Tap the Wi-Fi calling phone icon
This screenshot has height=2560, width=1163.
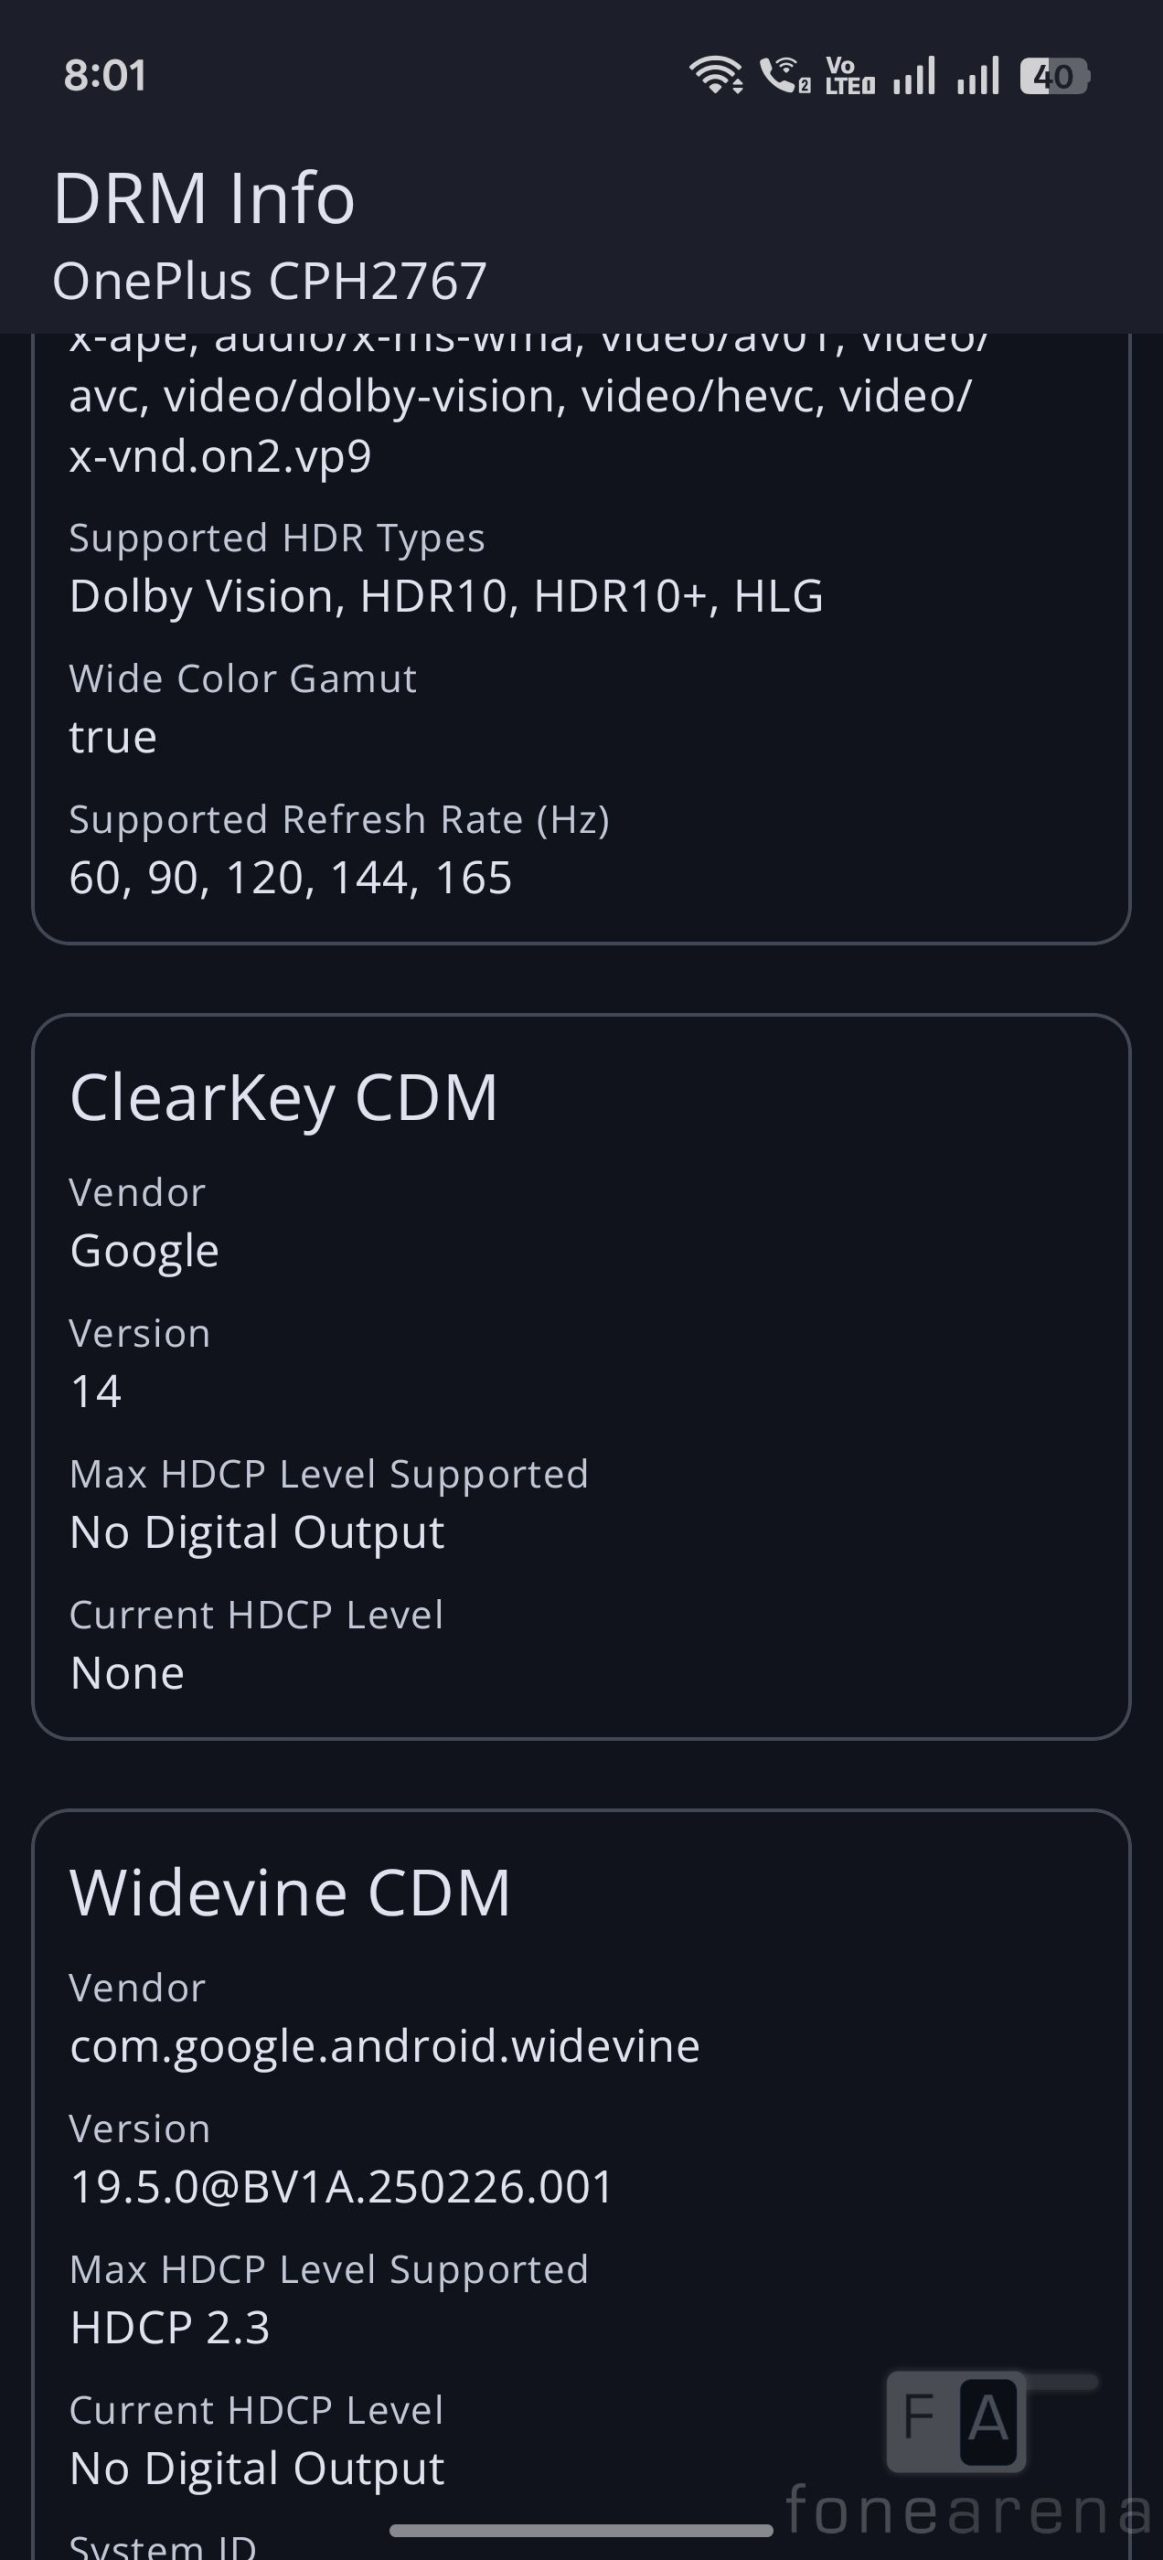(784, 75)
